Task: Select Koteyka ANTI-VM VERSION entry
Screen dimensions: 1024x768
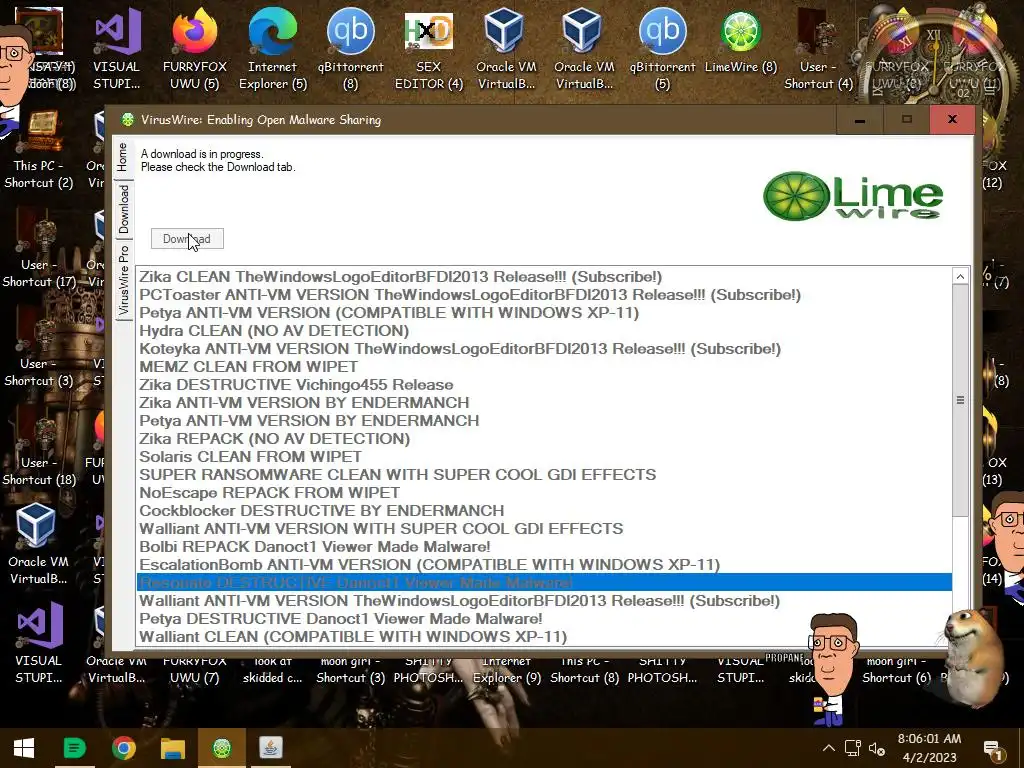Action: (x=544, y=349)
